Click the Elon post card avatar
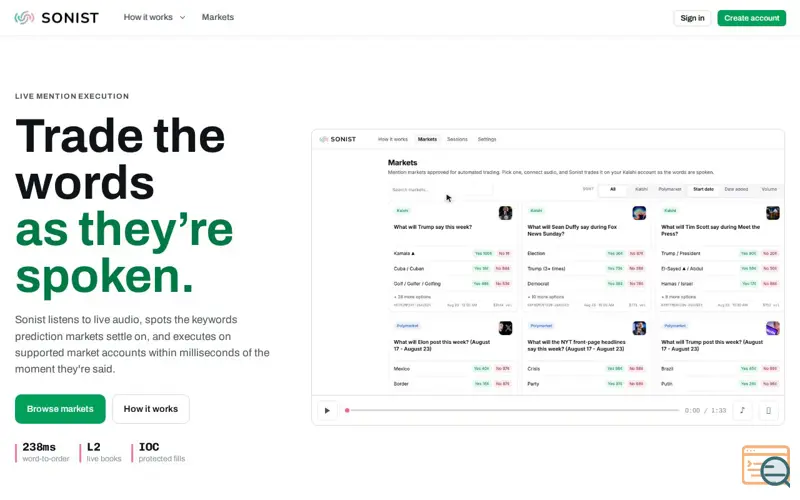 tap(505, 328)
